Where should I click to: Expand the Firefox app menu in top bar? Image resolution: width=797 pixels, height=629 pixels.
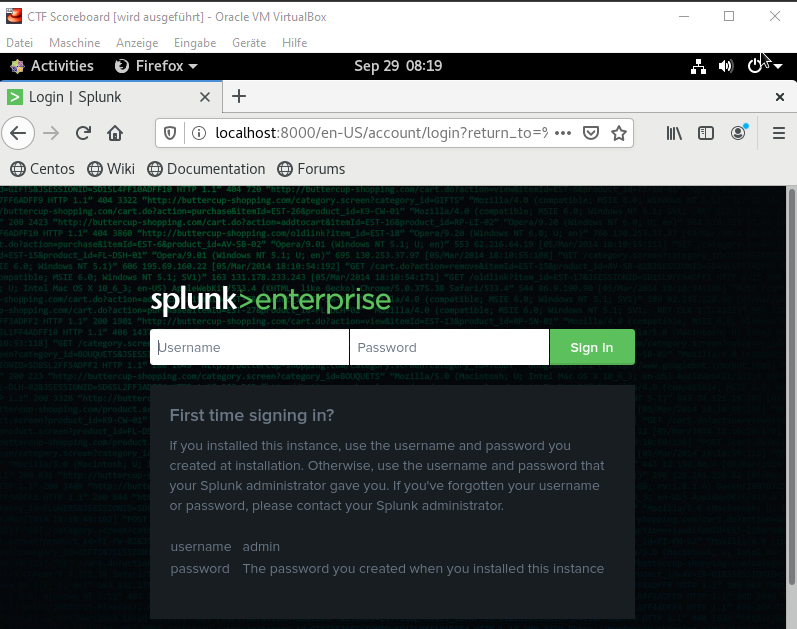point(156,66)
